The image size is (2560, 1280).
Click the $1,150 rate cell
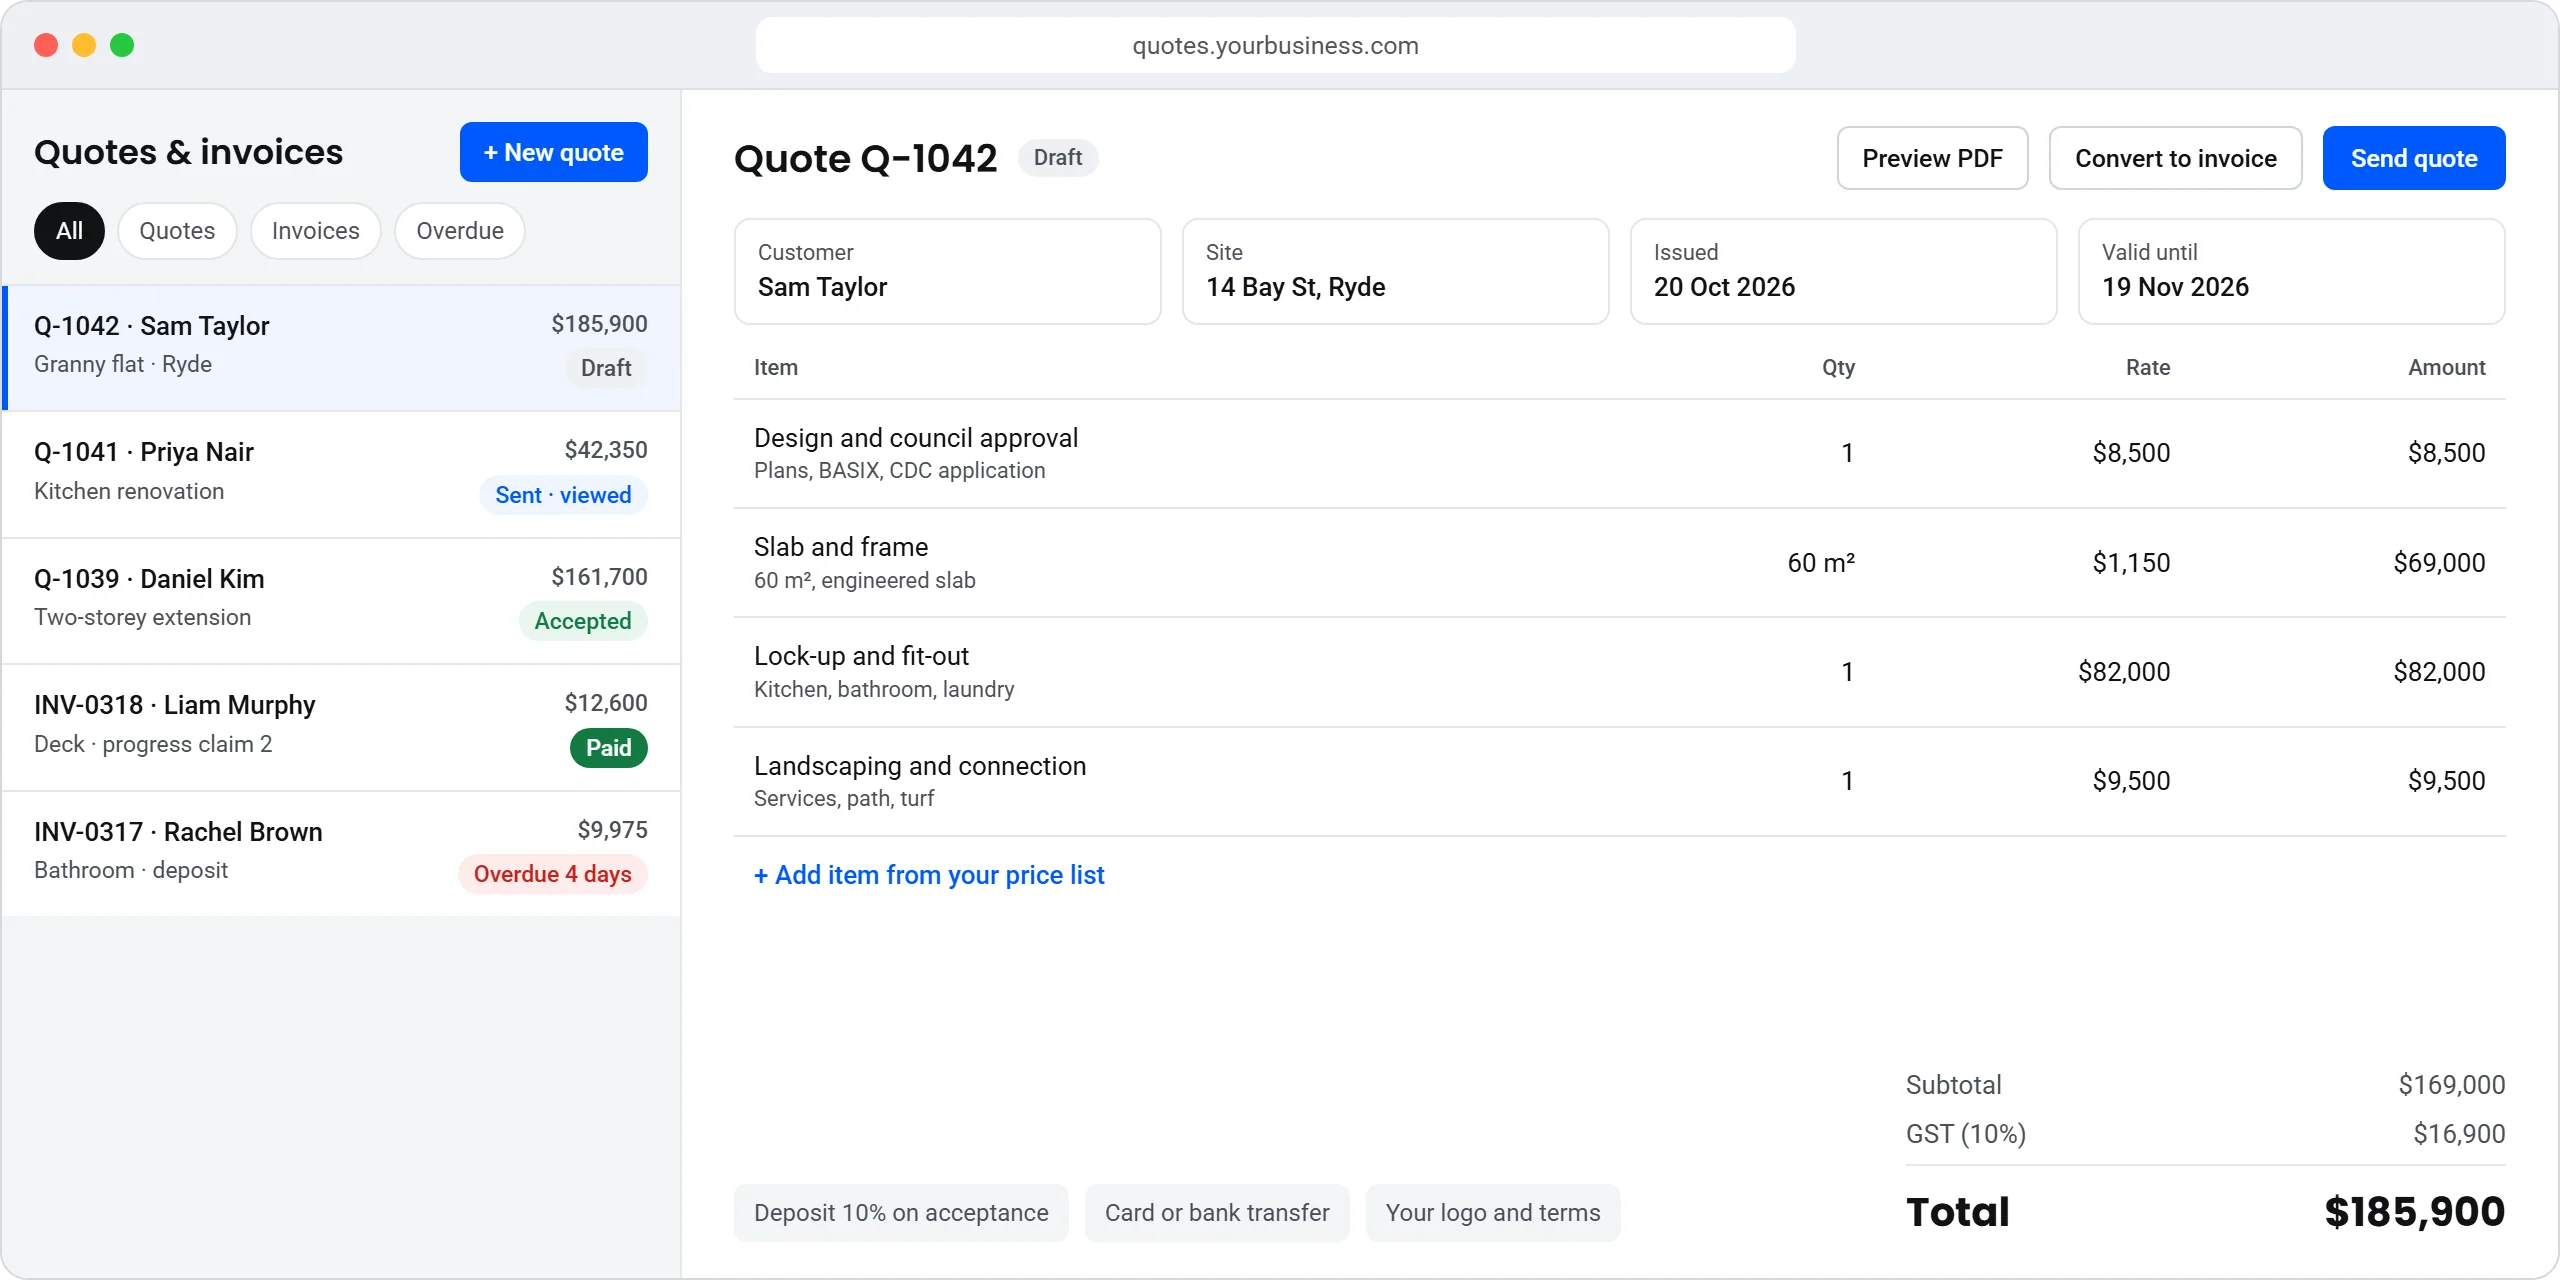point(2131,563)
